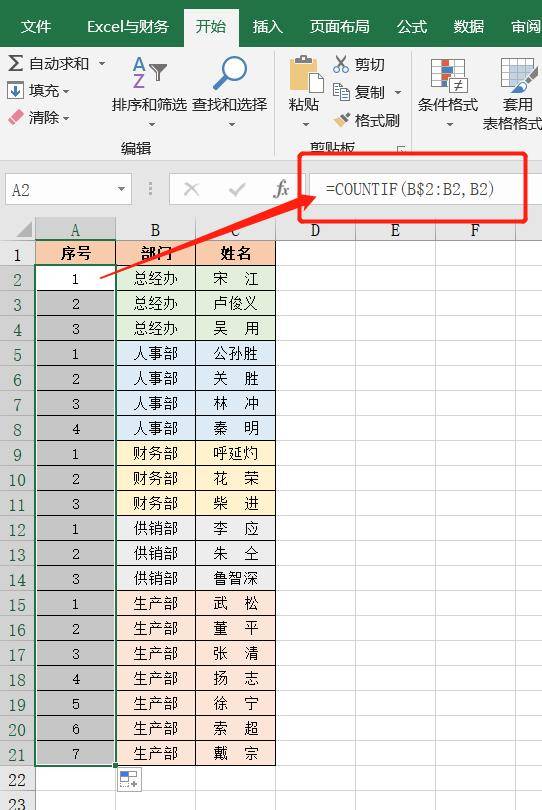Expand the Name Box dropdown arrow
This screenshot has height=810, width=542.
[x=121, y=189]
